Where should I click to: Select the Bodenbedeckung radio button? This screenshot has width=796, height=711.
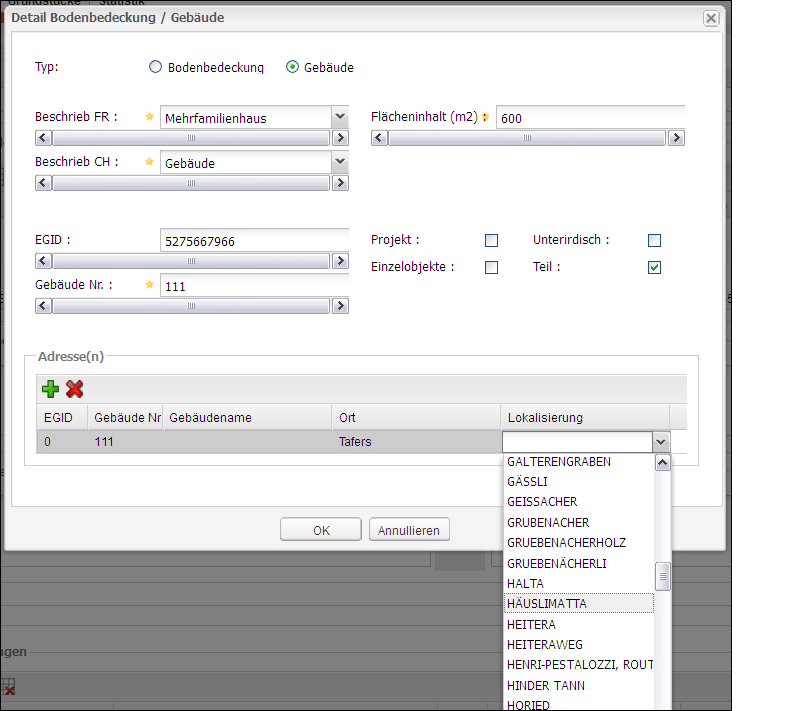155,68
